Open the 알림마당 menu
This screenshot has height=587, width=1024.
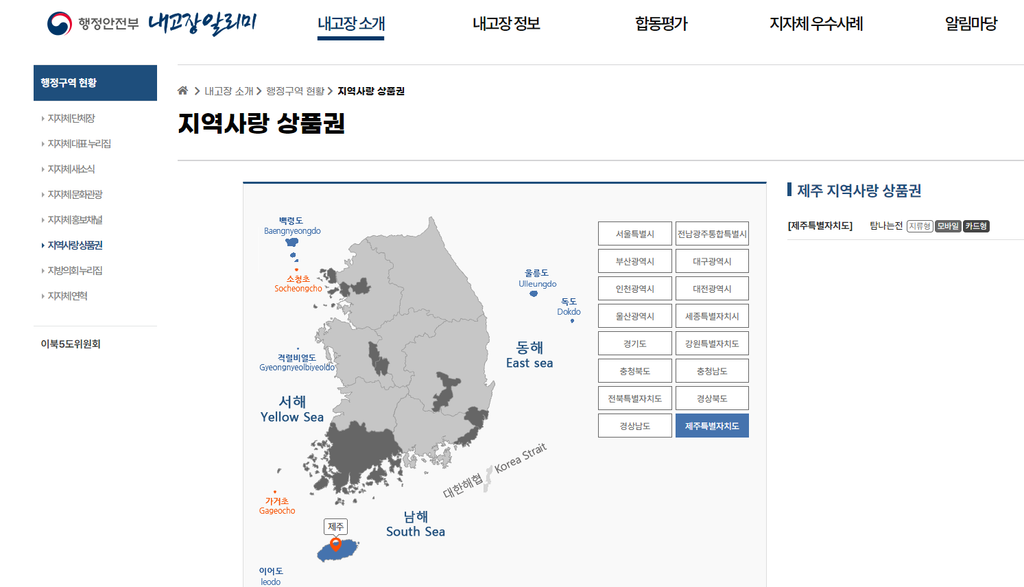click(971, 24)
